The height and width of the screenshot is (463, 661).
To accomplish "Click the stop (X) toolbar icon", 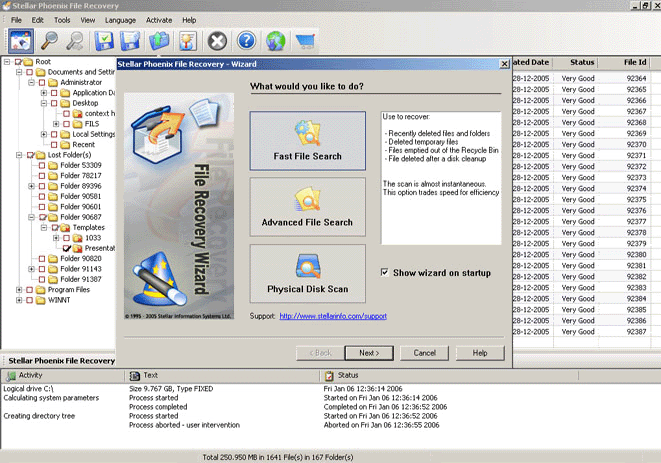I will coord(217,41).
